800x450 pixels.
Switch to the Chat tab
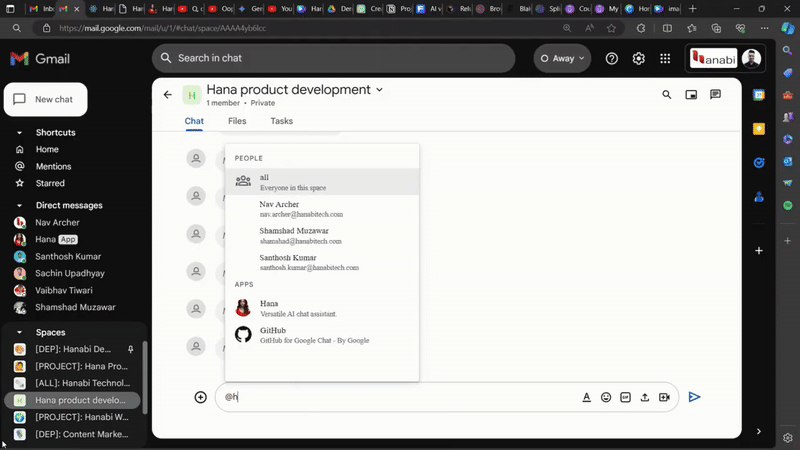coord(194,121)
